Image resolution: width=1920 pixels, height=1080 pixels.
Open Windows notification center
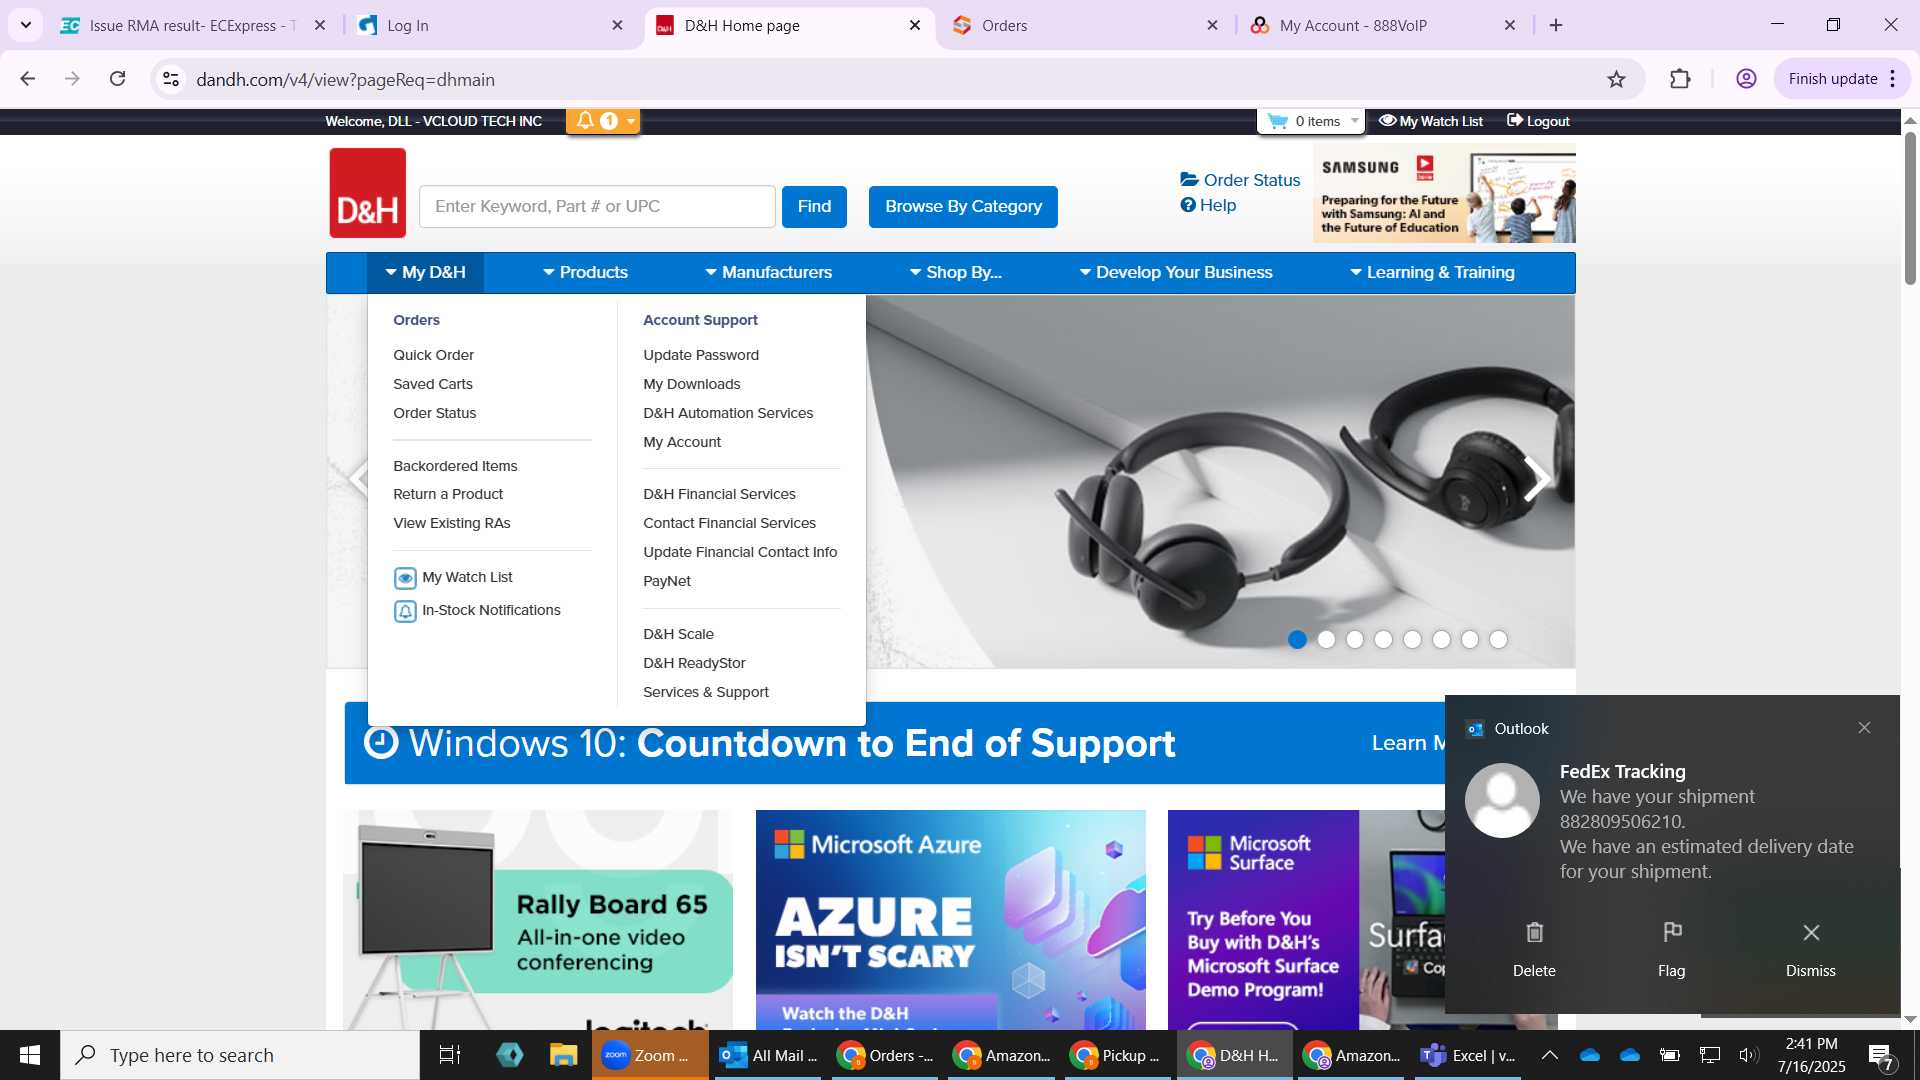click(1880, 1055)
